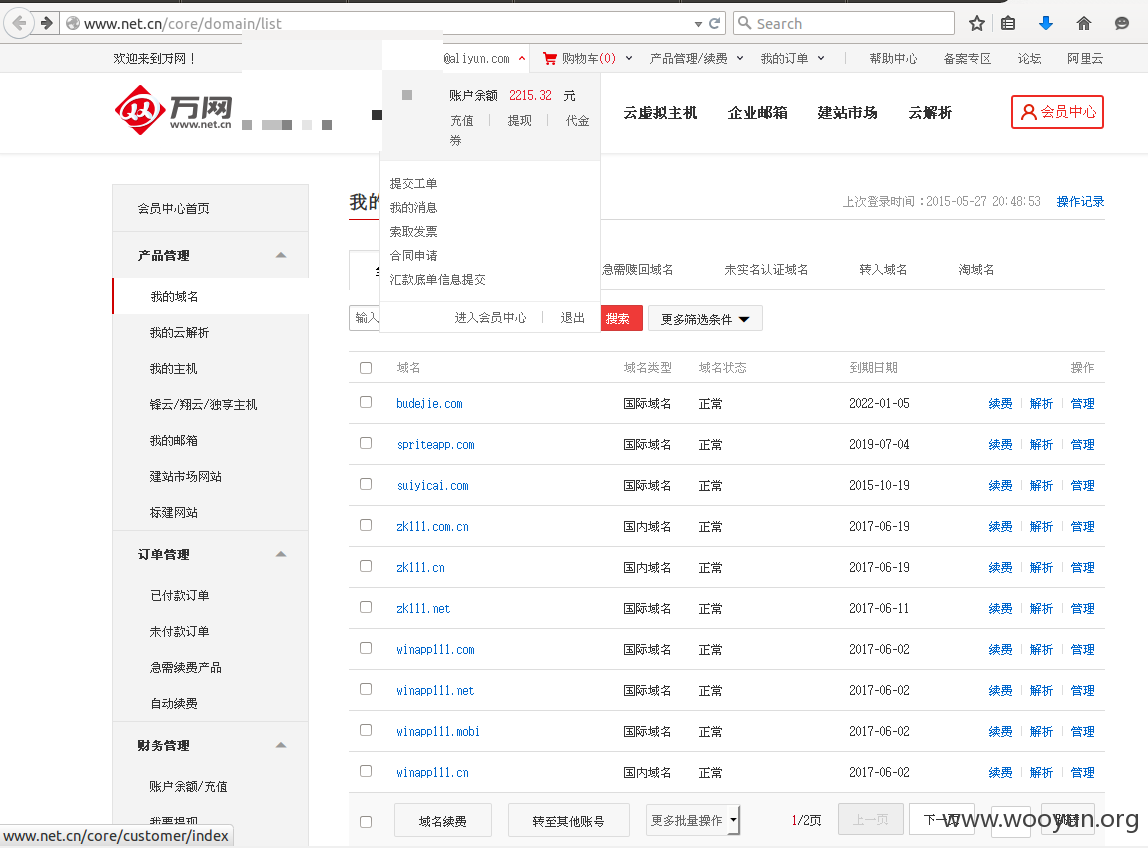Click 退出 to log out

pyautogui.click(x=573, y=317)
